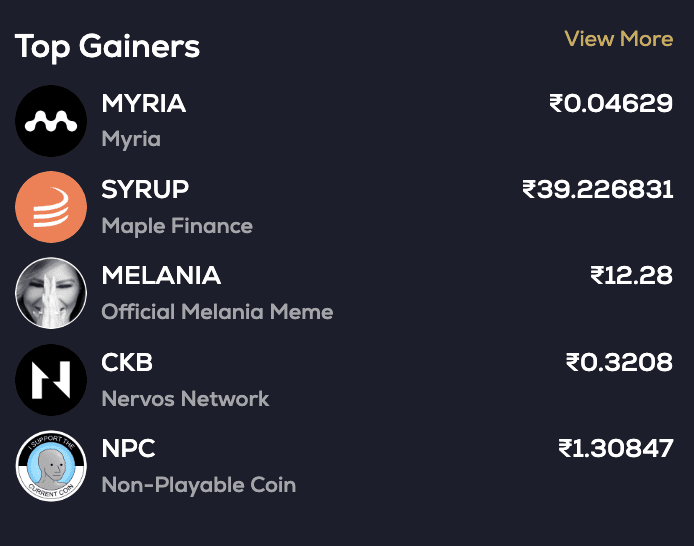The image size is (694, 546).
Task: Click the MELANIA price ₹12.28
Action: pyautogui.click(x=631, y=276)
